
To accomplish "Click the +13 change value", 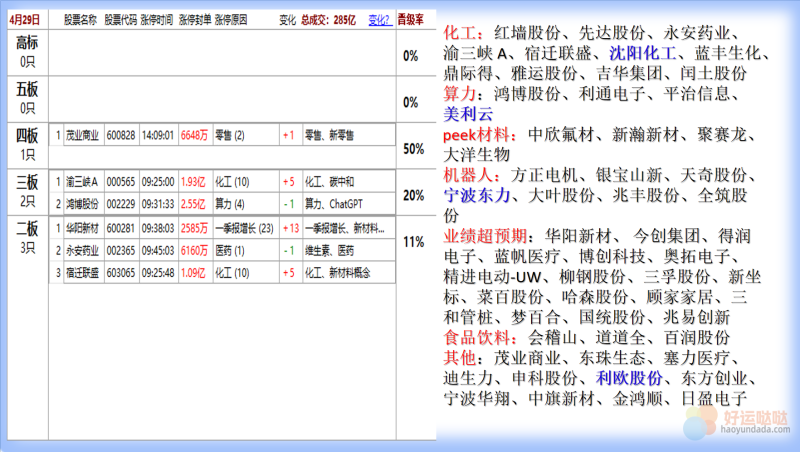I will (291, 228).
